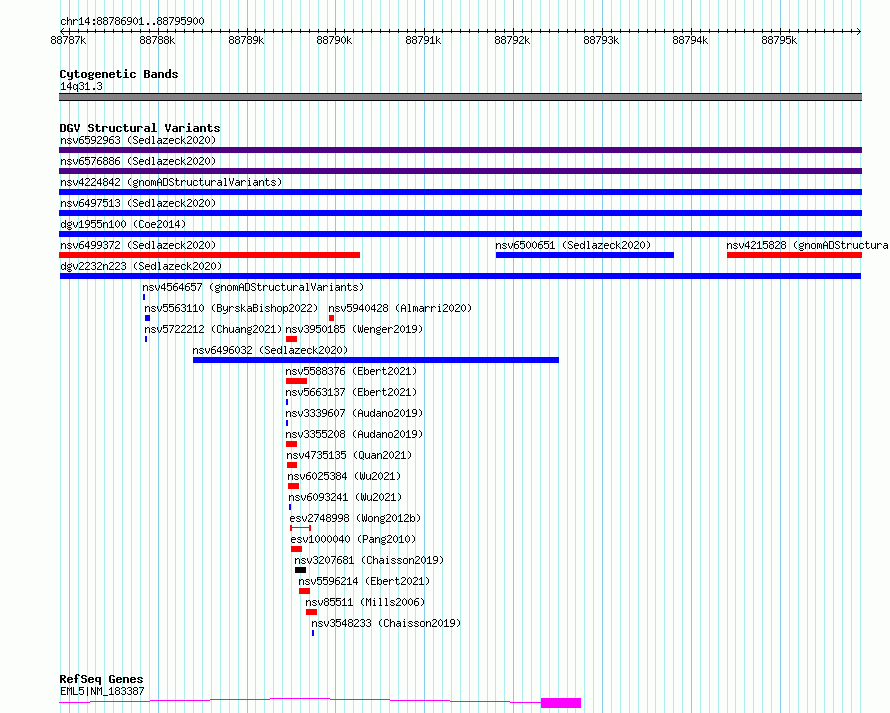
Task: Click the nsv3950185 (Wenger2019) label
Action: coord(354,329)
